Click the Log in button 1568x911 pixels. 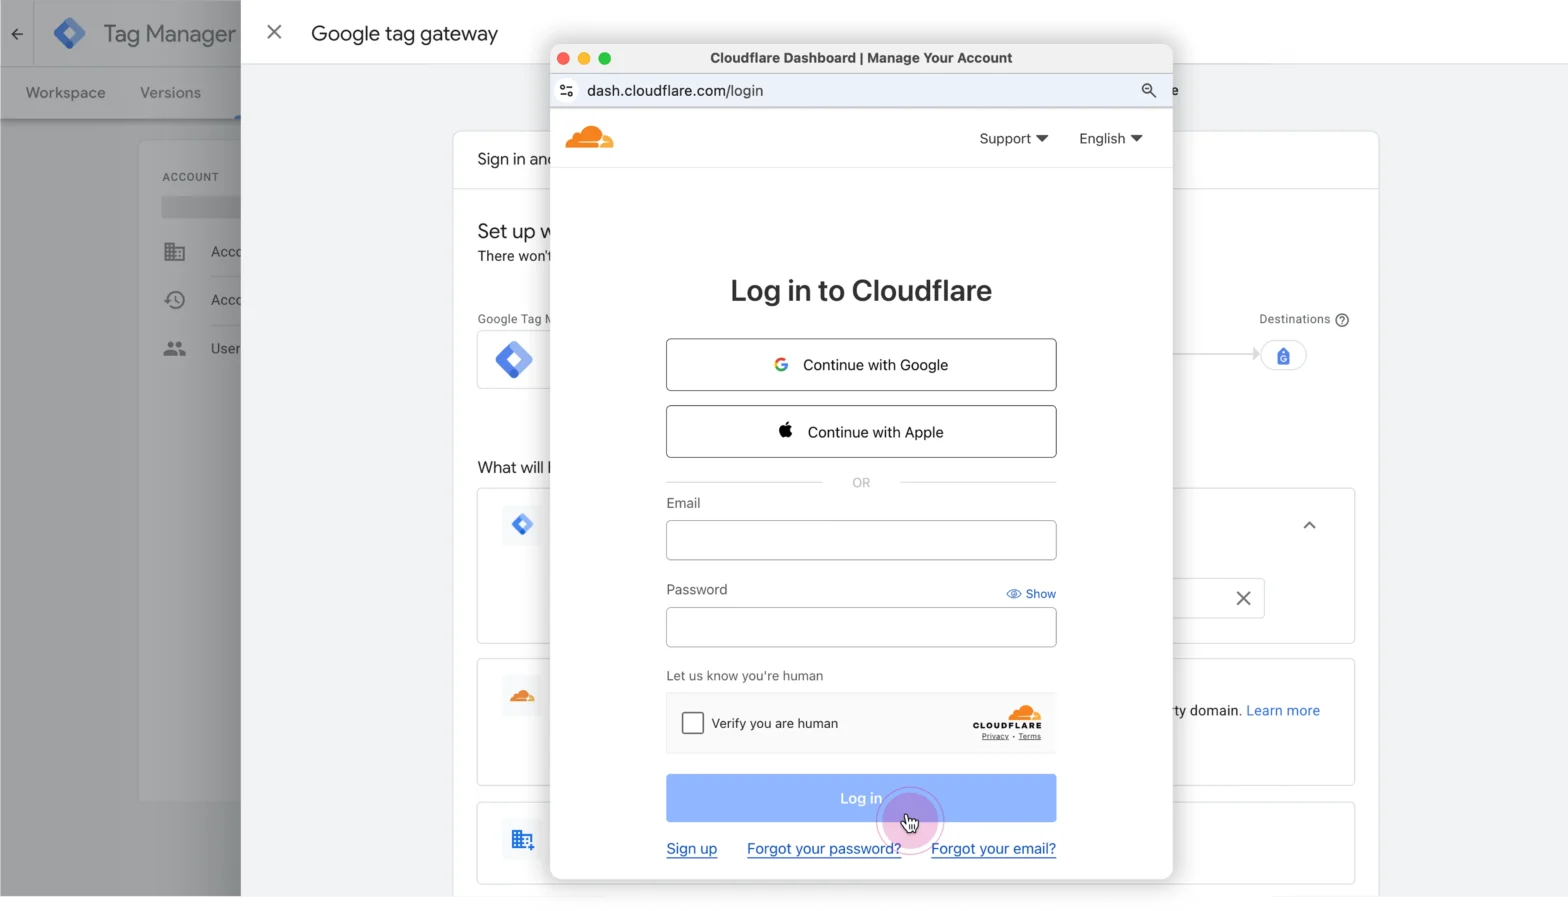coord(861,798)
